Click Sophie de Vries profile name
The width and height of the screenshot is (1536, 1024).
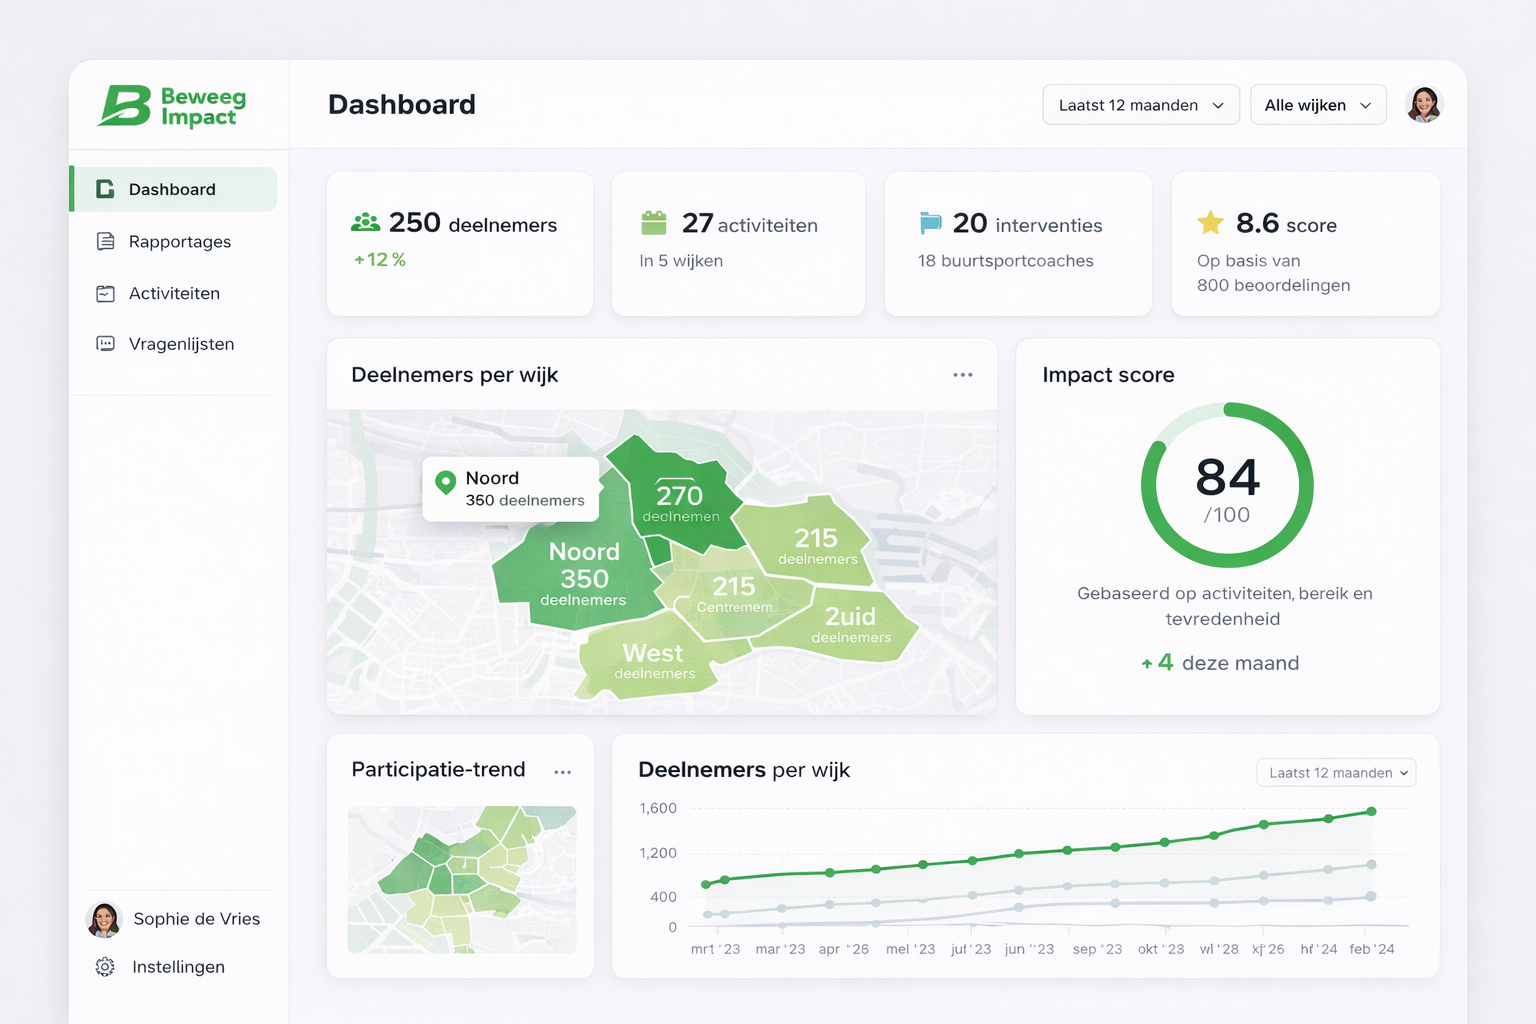coord(196,919)
